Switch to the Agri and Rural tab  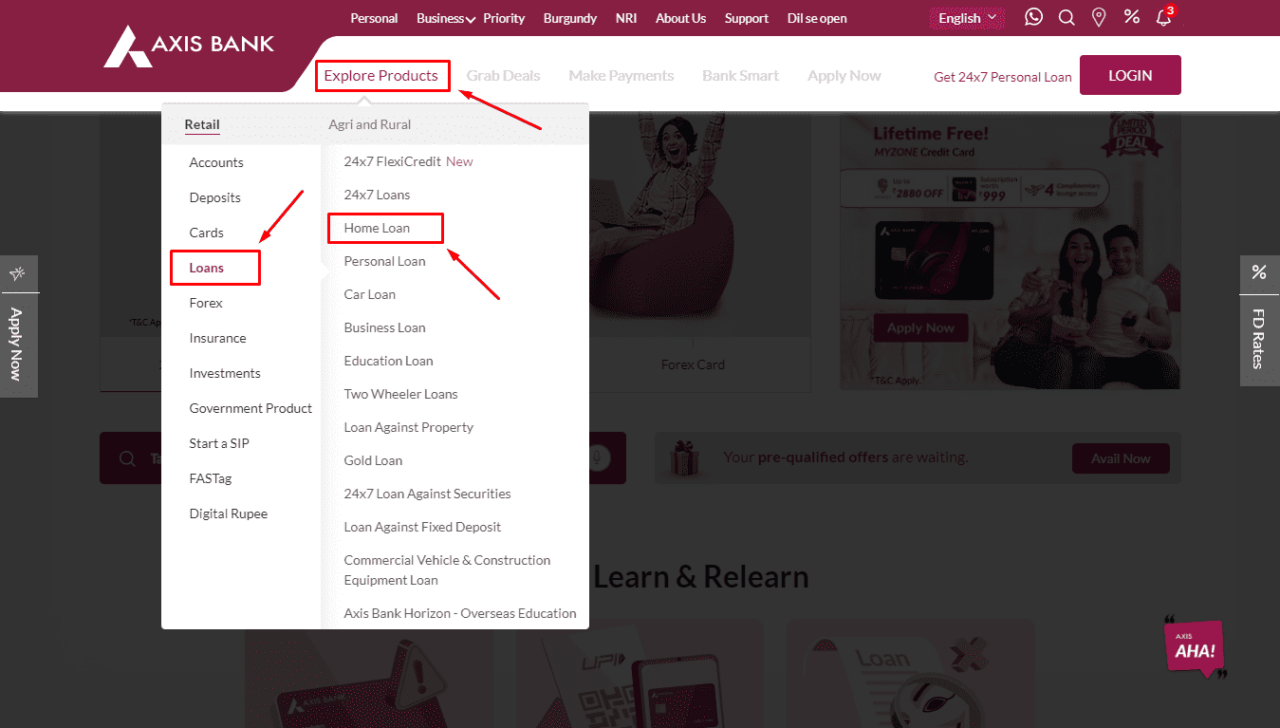click(x=370, y=125)
